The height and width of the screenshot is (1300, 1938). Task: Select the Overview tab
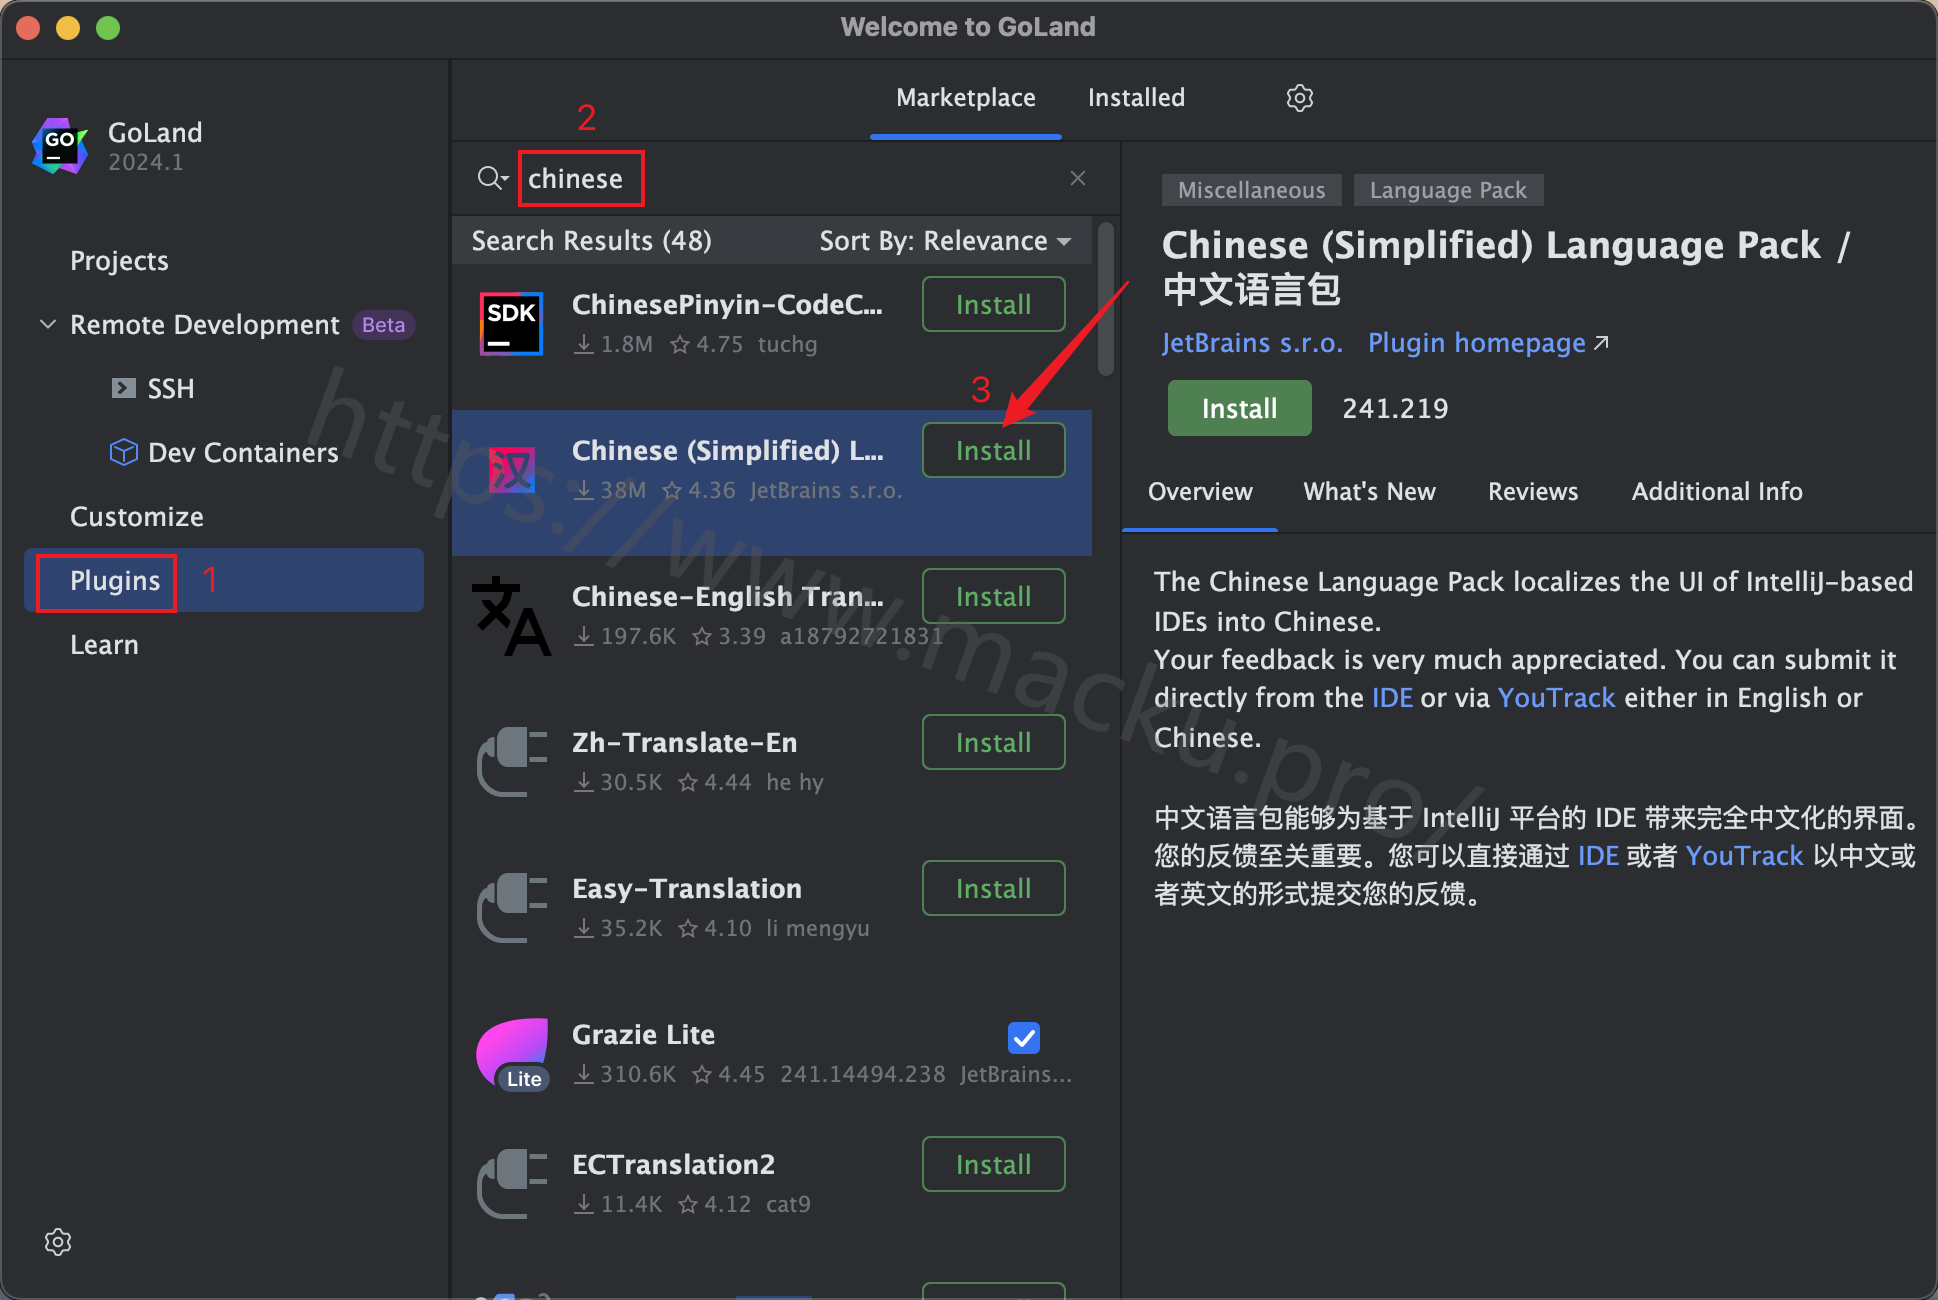[x=1199, y=492]
